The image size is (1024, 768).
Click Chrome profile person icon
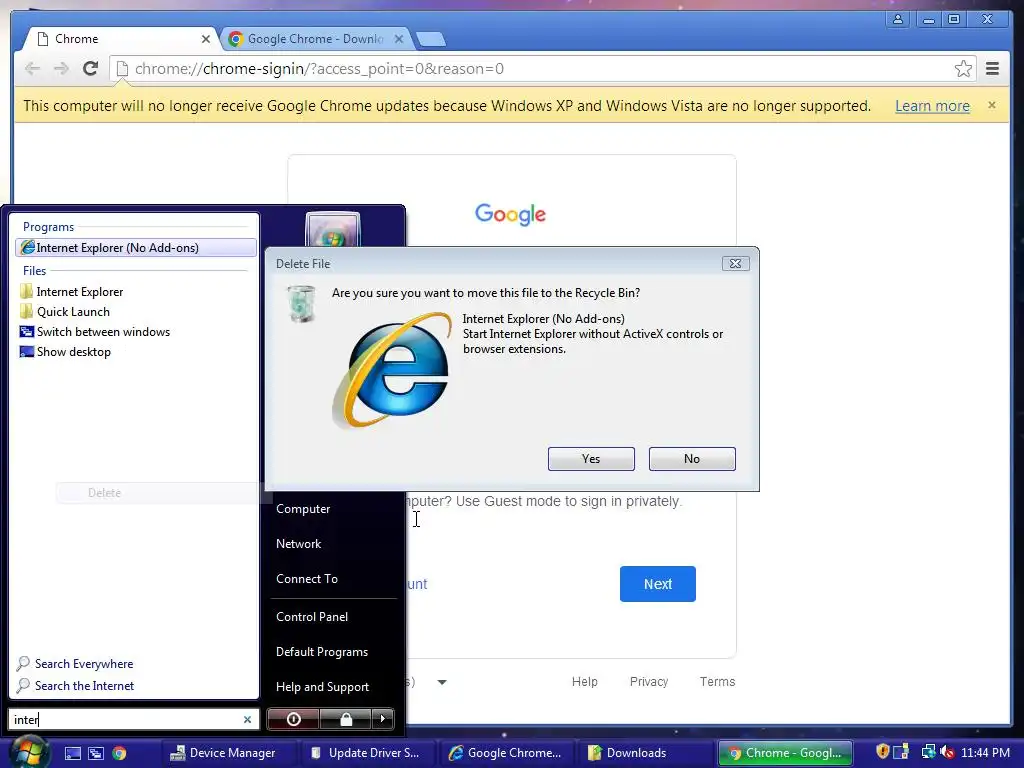click(898, 19)
